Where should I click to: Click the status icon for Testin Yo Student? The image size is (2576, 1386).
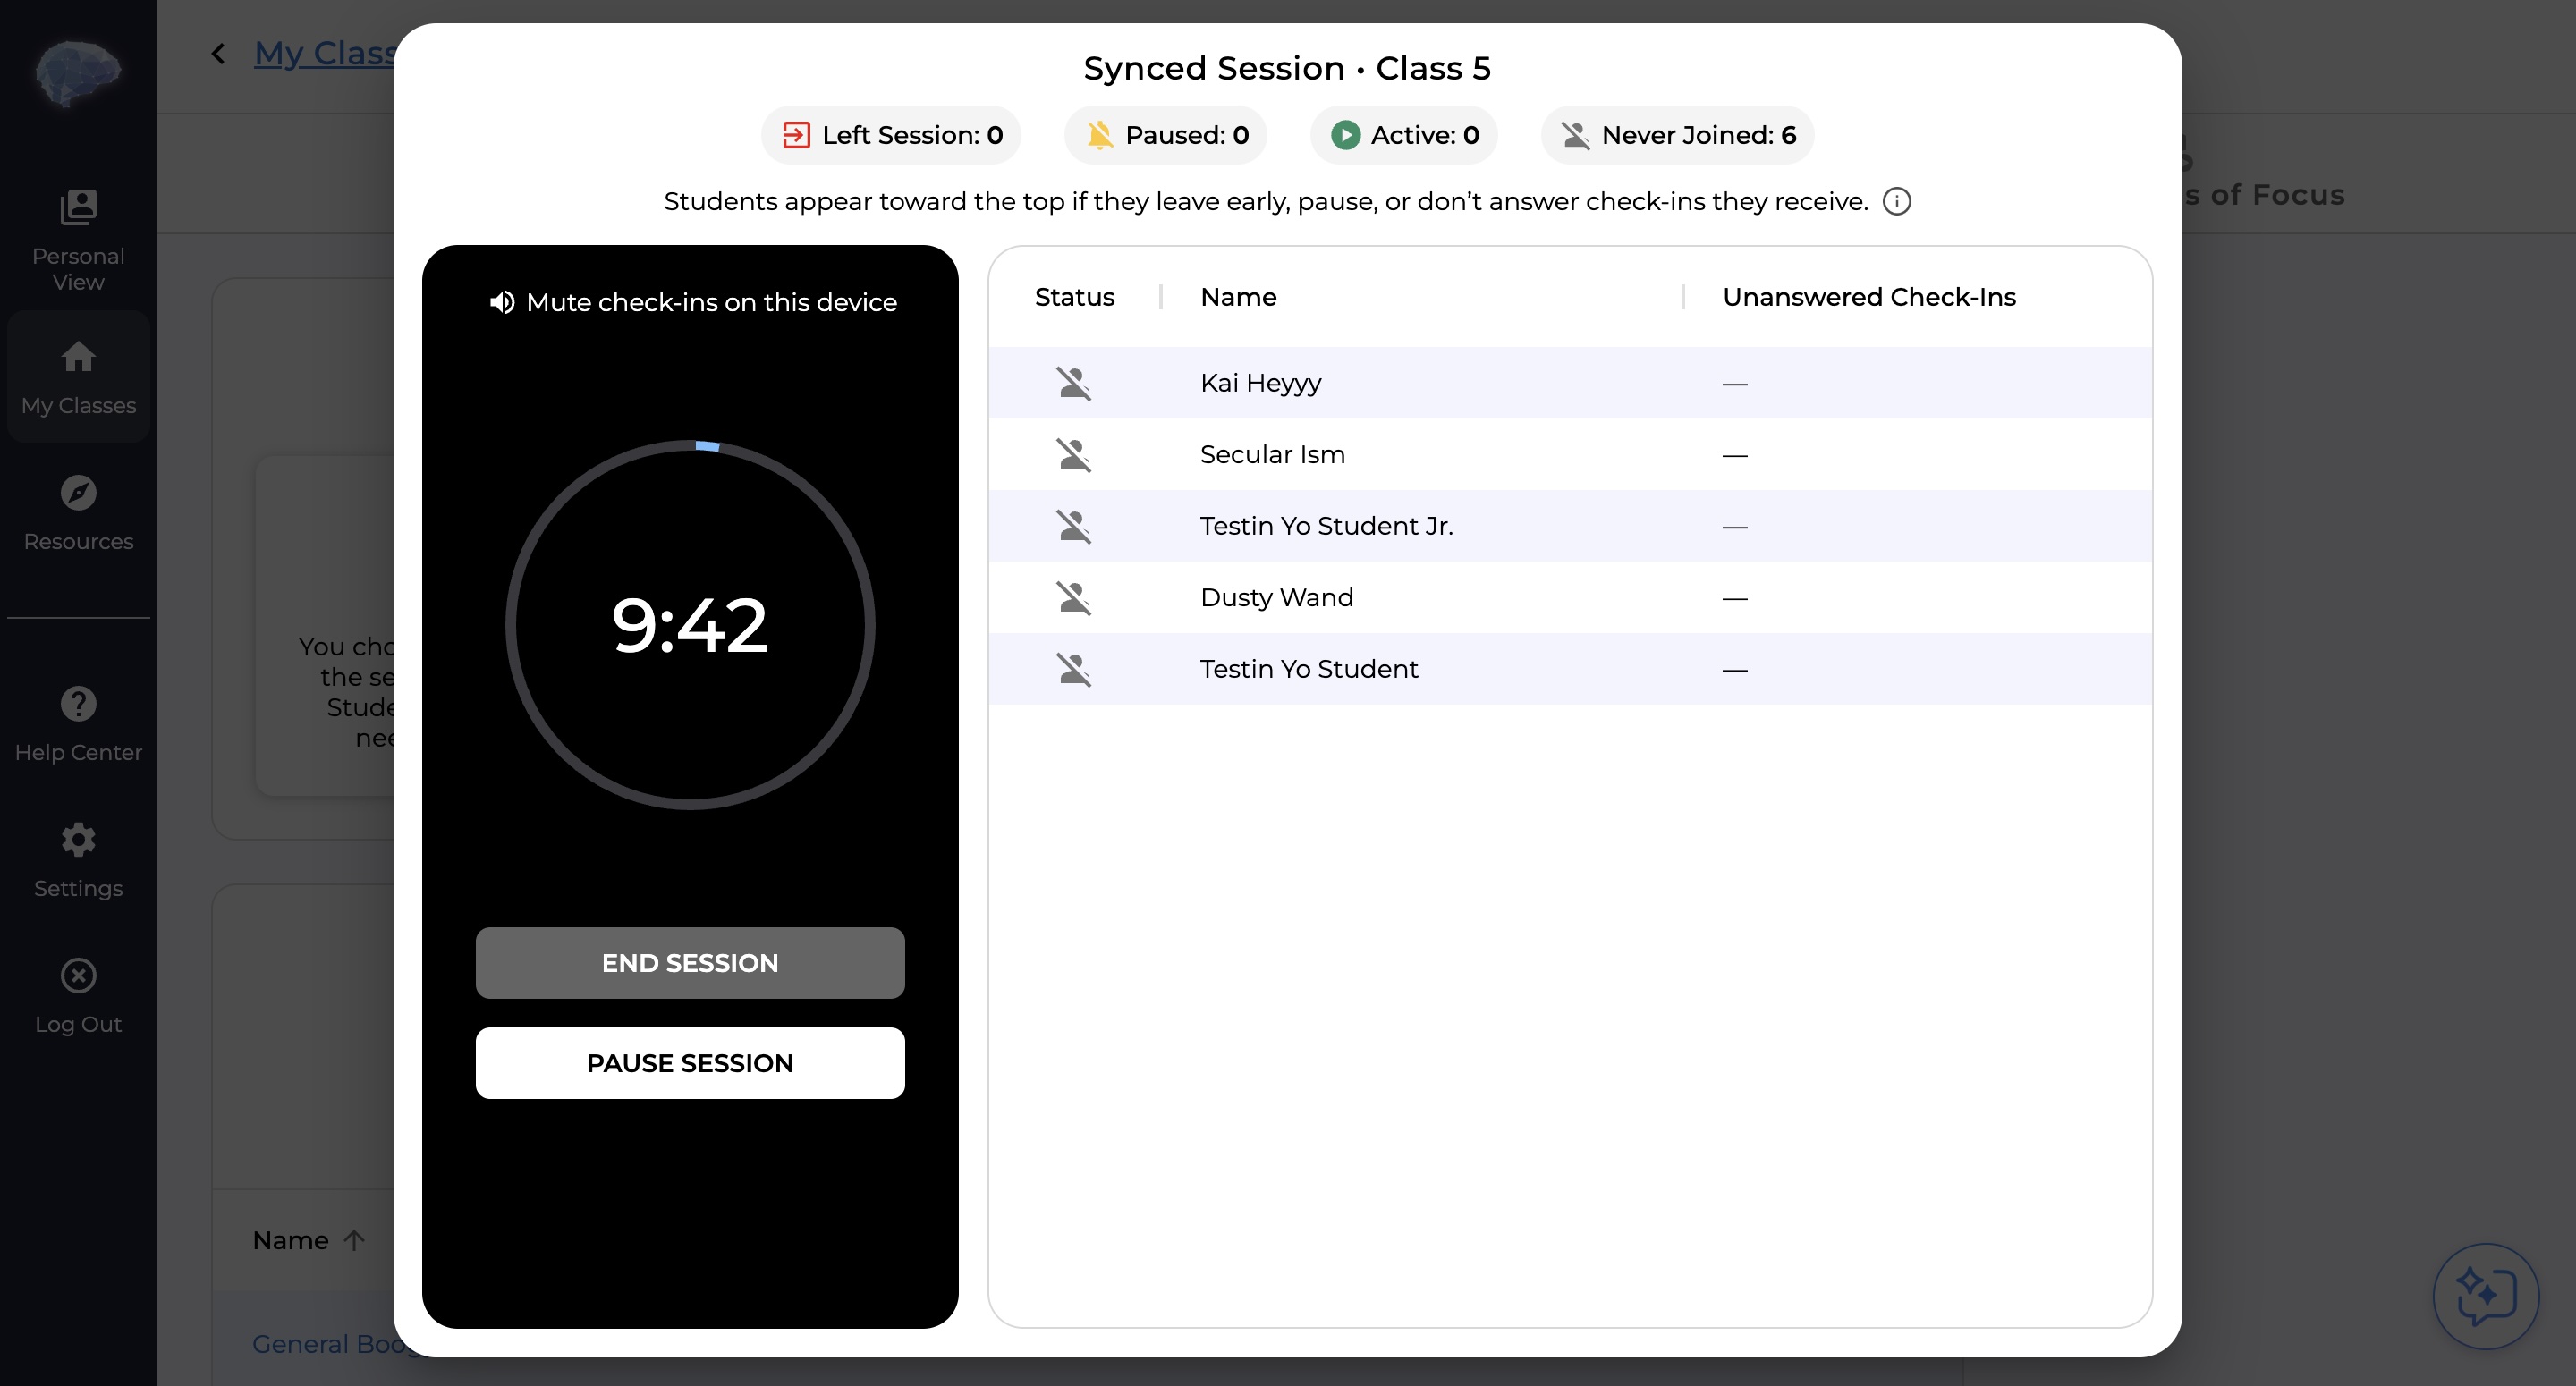click(1074, 669)
